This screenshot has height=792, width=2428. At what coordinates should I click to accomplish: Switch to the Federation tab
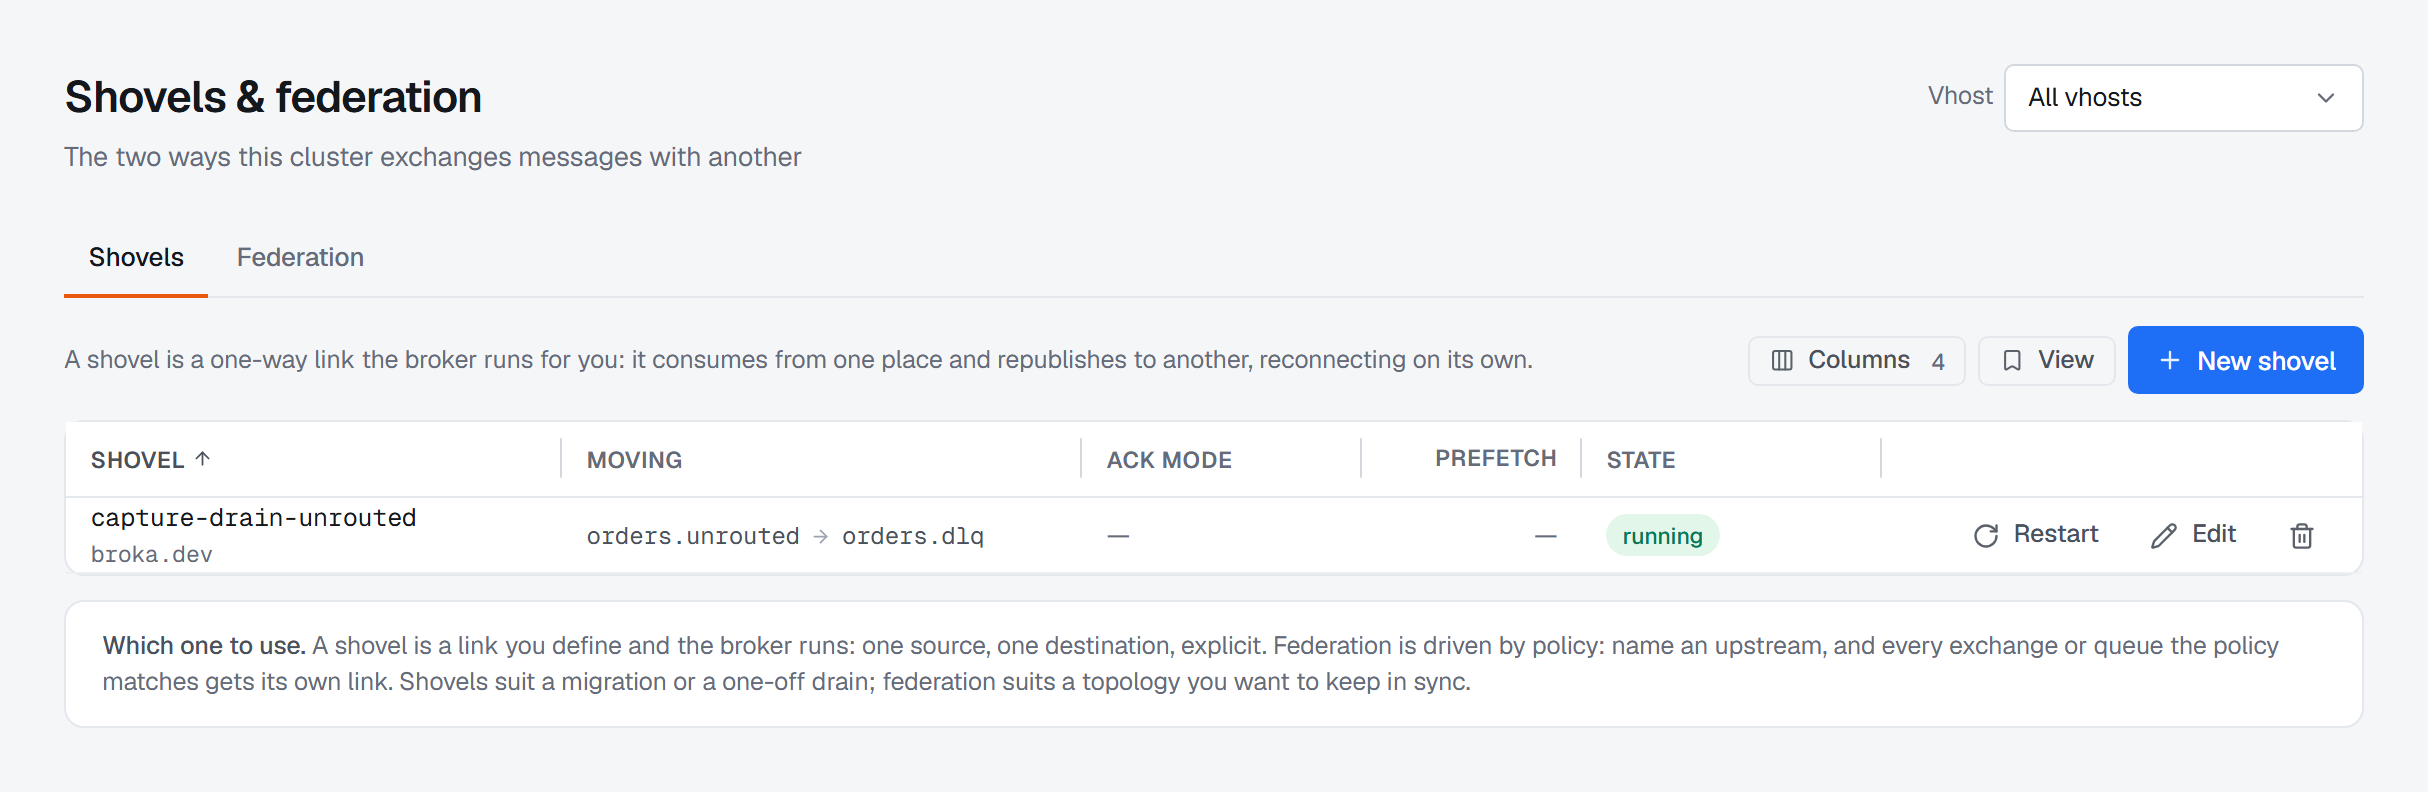(x=300, y=258)
